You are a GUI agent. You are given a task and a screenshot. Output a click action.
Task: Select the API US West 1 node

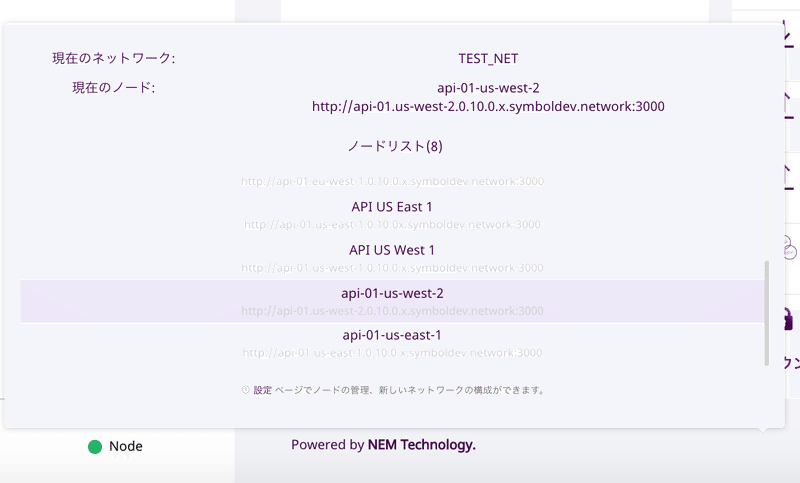(x=392, y=258)
